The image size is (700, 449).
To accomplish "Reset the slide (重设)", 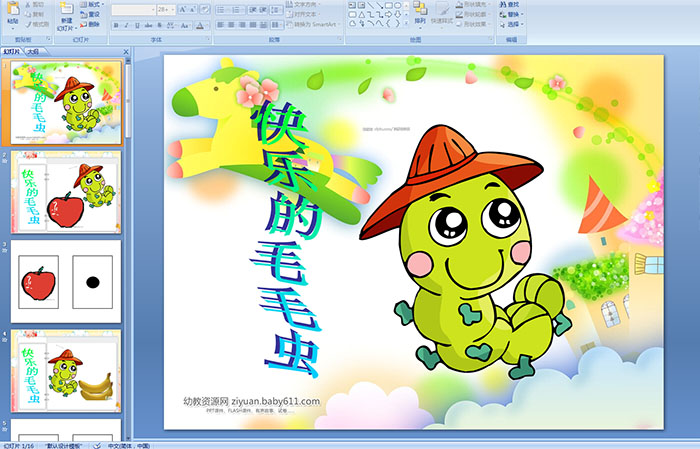I will tap(89, 14).
